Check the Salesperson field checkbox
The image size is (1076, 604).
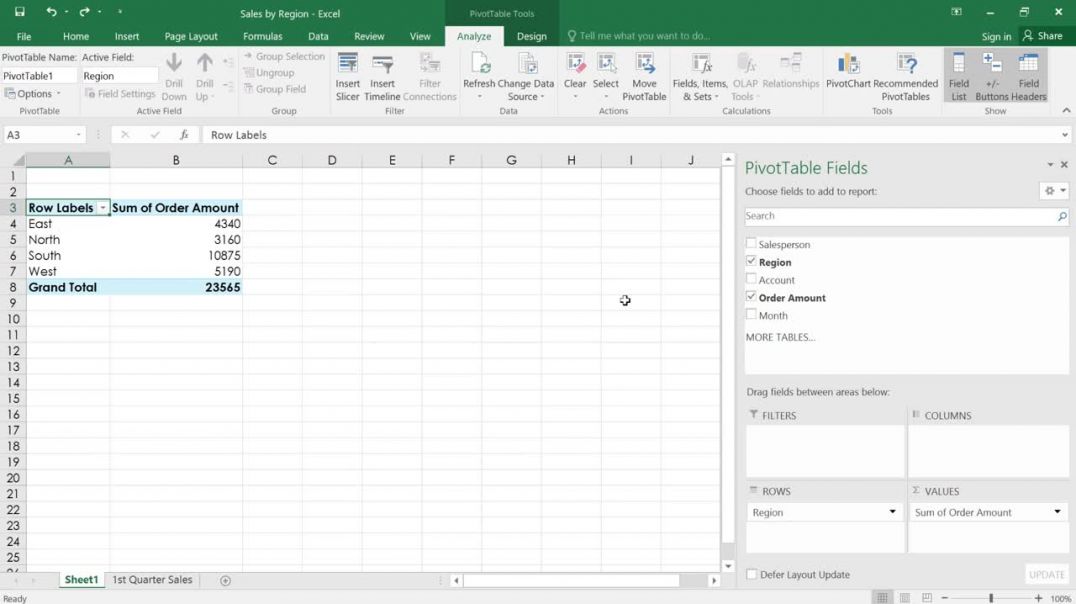point(751,243)
